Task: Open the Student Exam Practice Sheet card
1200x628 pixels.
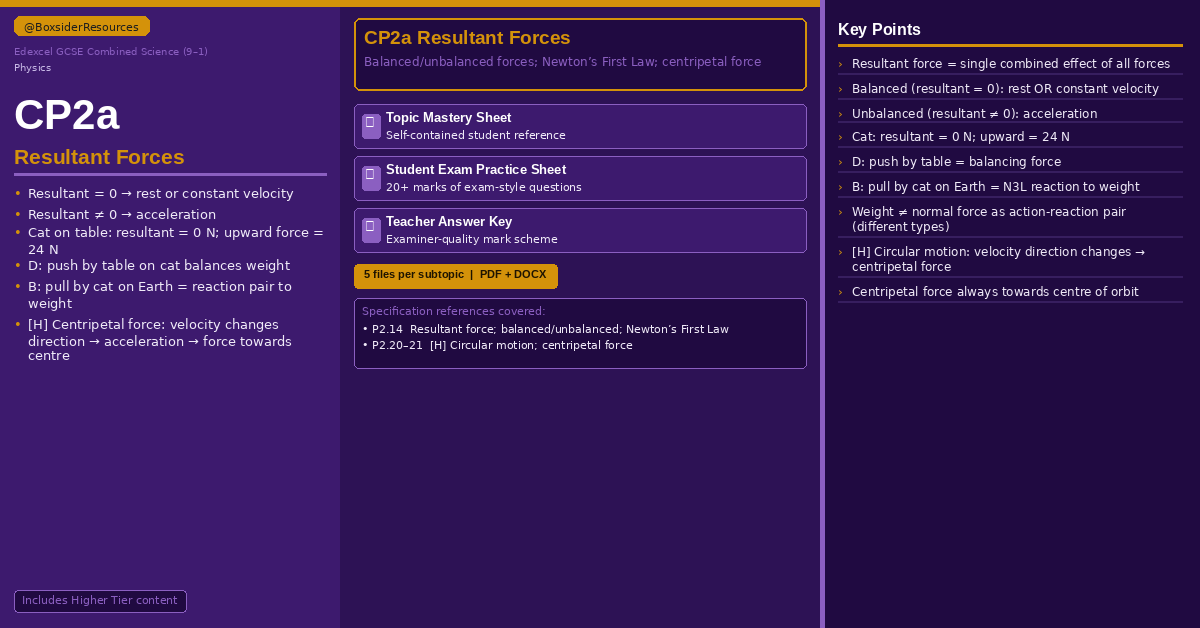Action: 580,178
